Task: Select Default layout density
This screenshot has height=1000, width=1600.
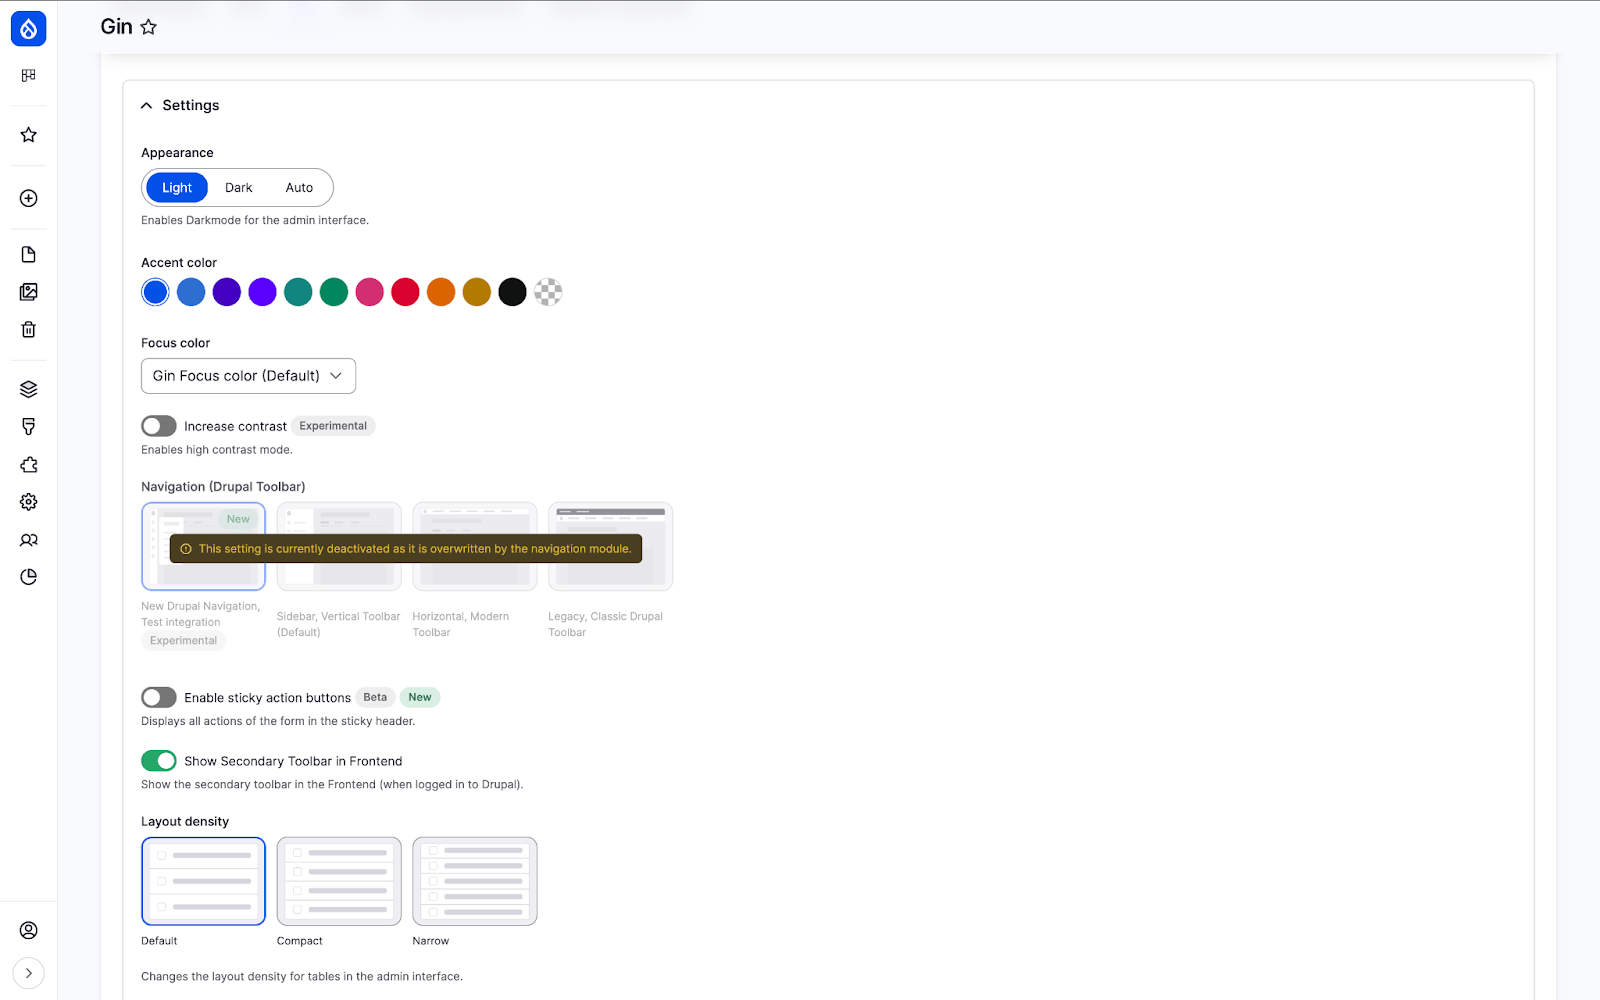Action: pyautogui.click(x=203, y=881)
